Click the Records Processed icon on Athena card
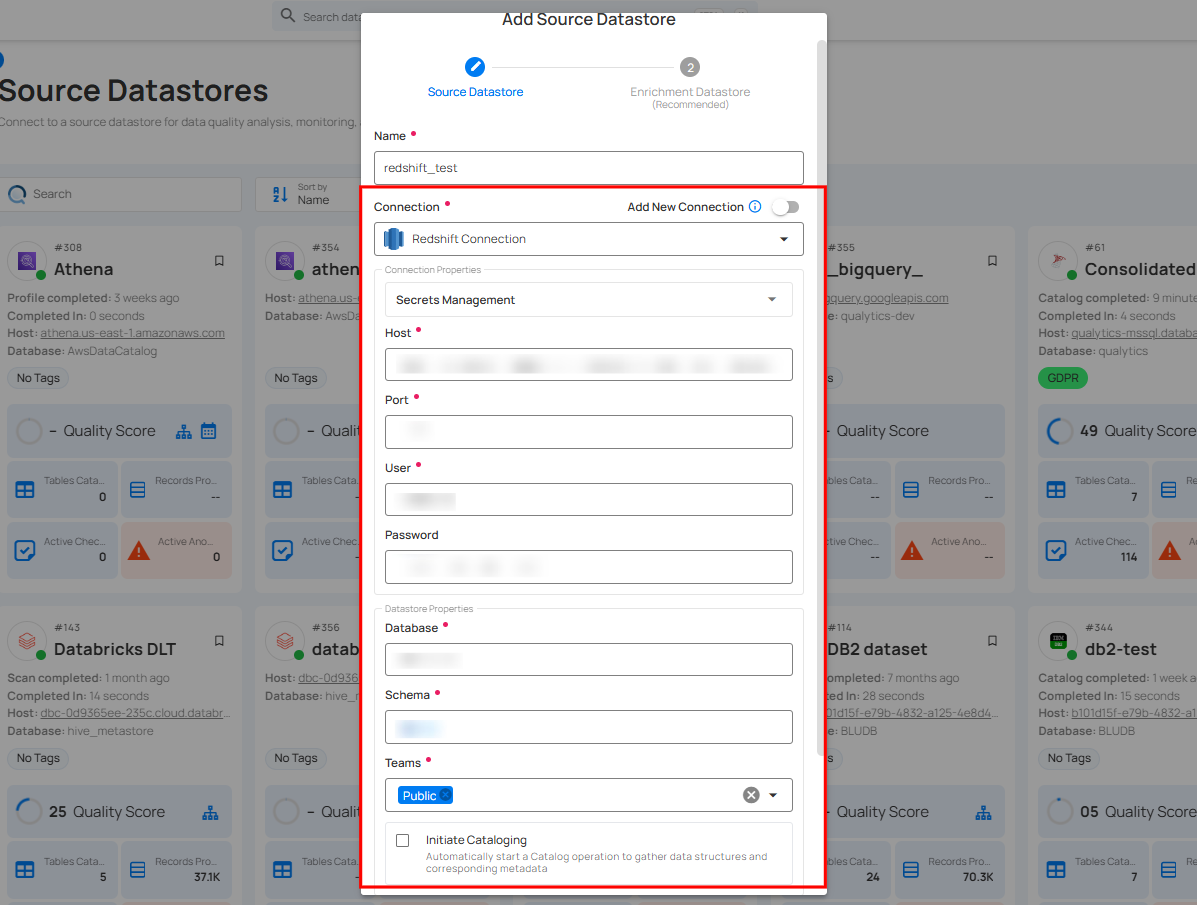 click(x=140, y=489)
